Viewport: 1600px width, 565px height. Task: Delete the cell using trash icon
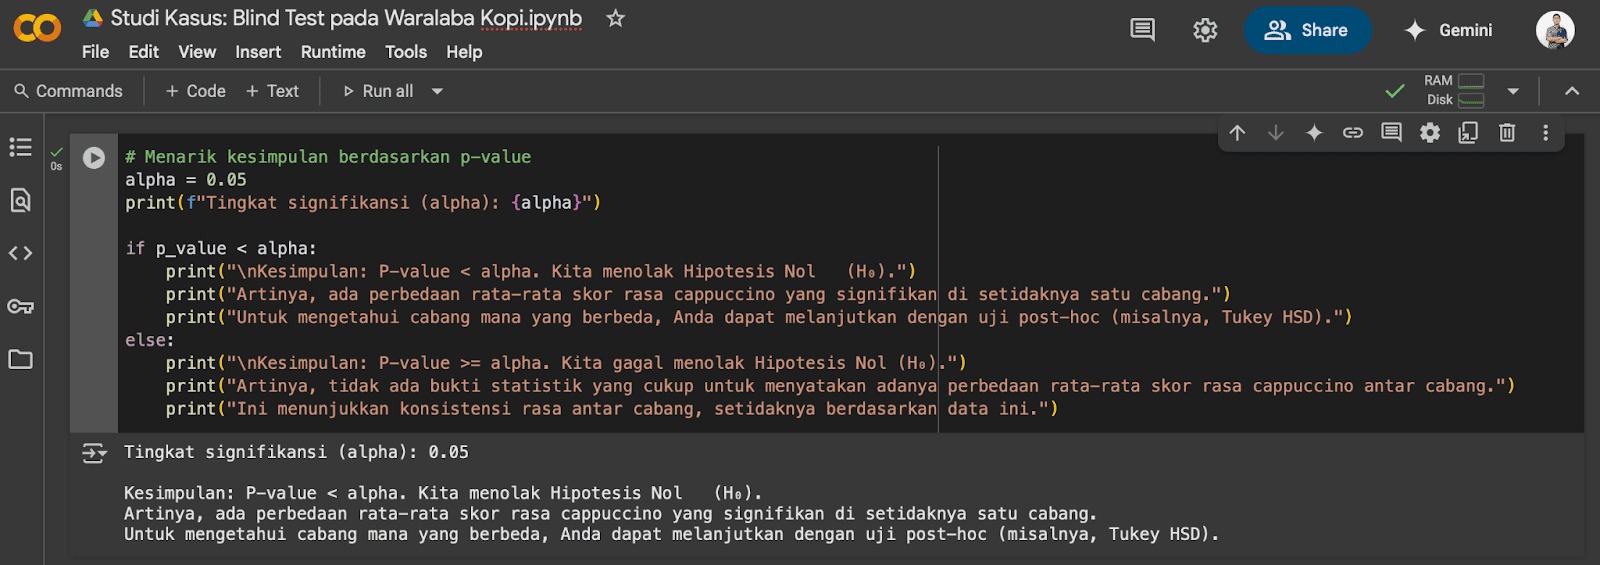point(1507,133)
